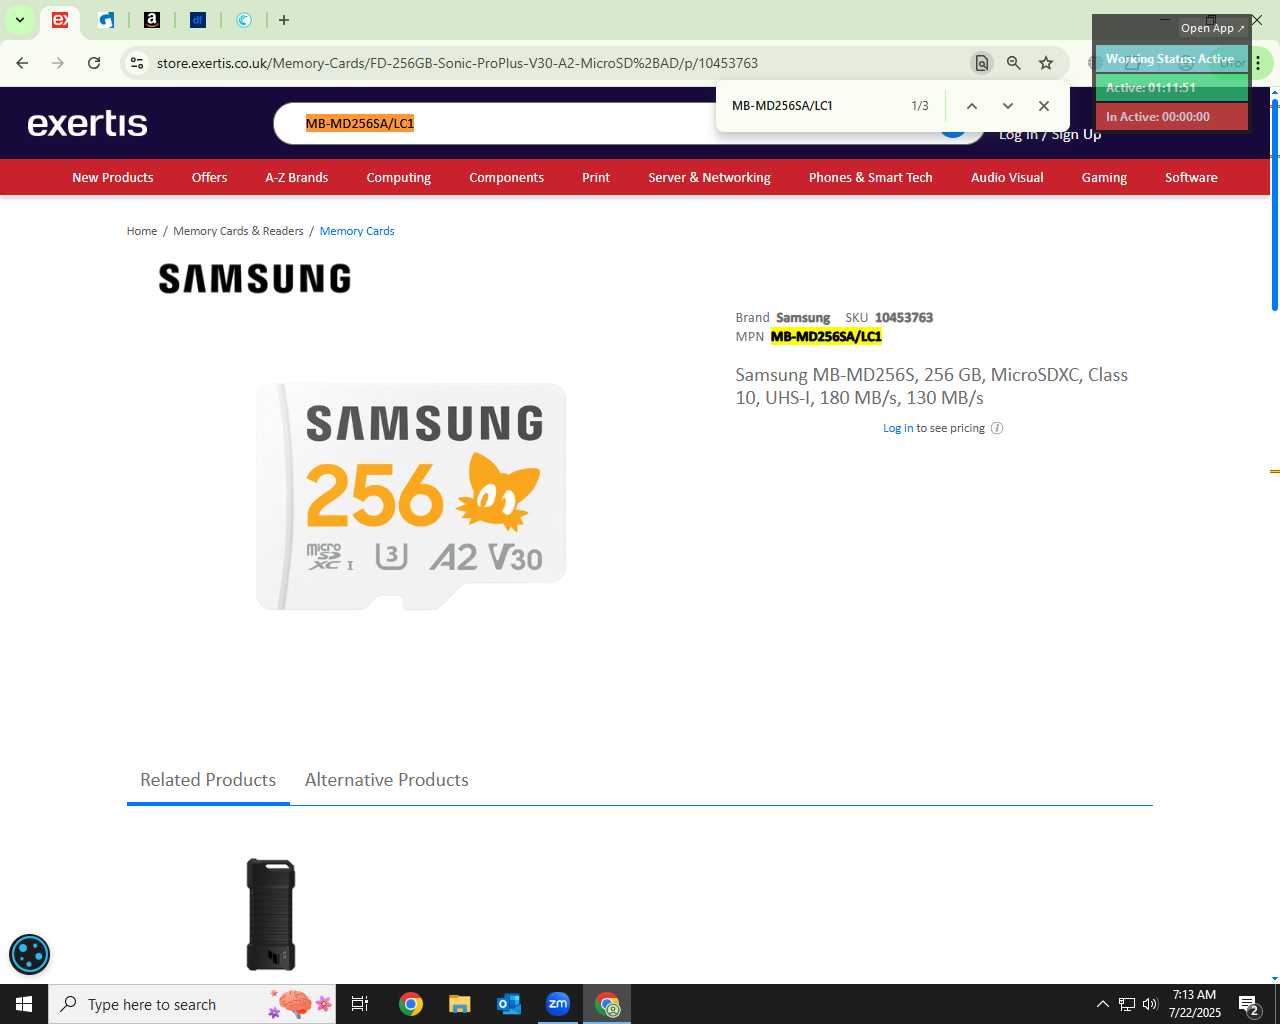Open Offers menu
The width and height of the screenshot is (1280, 1024).
tap(209, 177)
